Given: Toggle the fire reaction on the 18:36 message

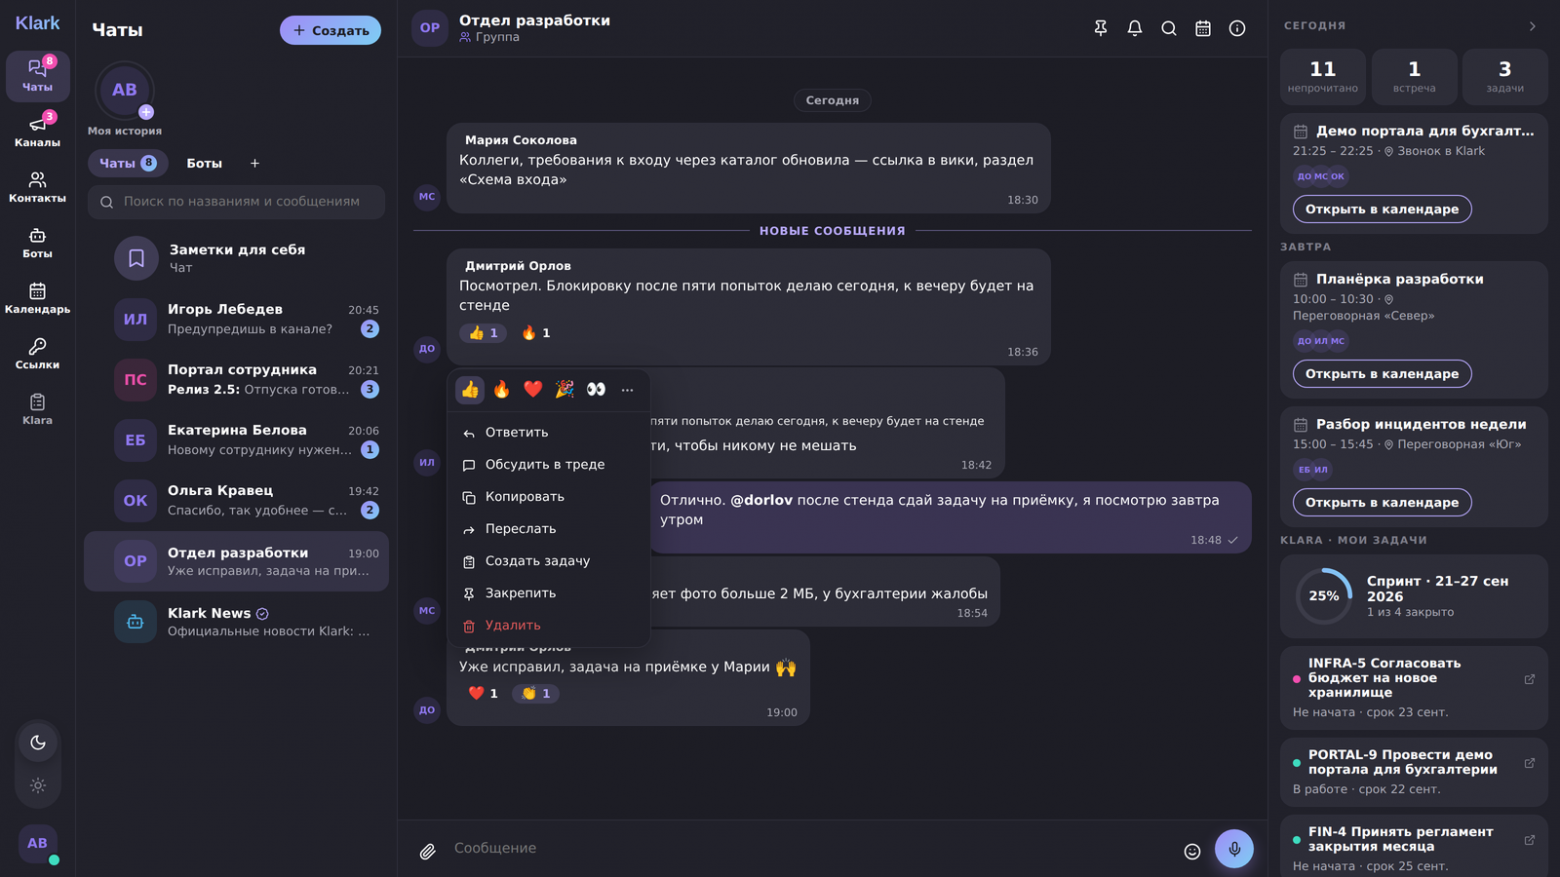Looking at the screenshot, I should point(536,333).
